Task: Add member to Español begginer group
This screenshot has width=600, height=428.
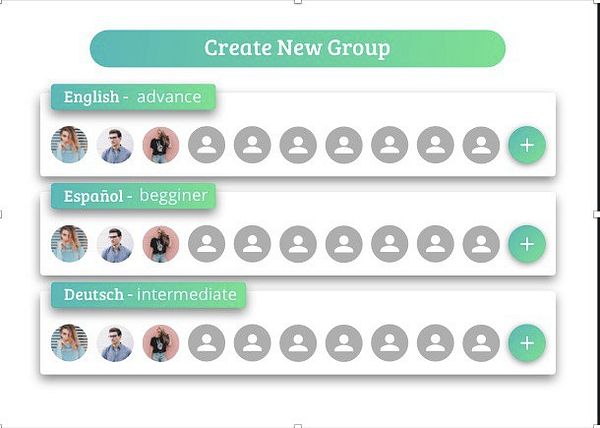Action: pyautogui.click(x=527, y=244)
